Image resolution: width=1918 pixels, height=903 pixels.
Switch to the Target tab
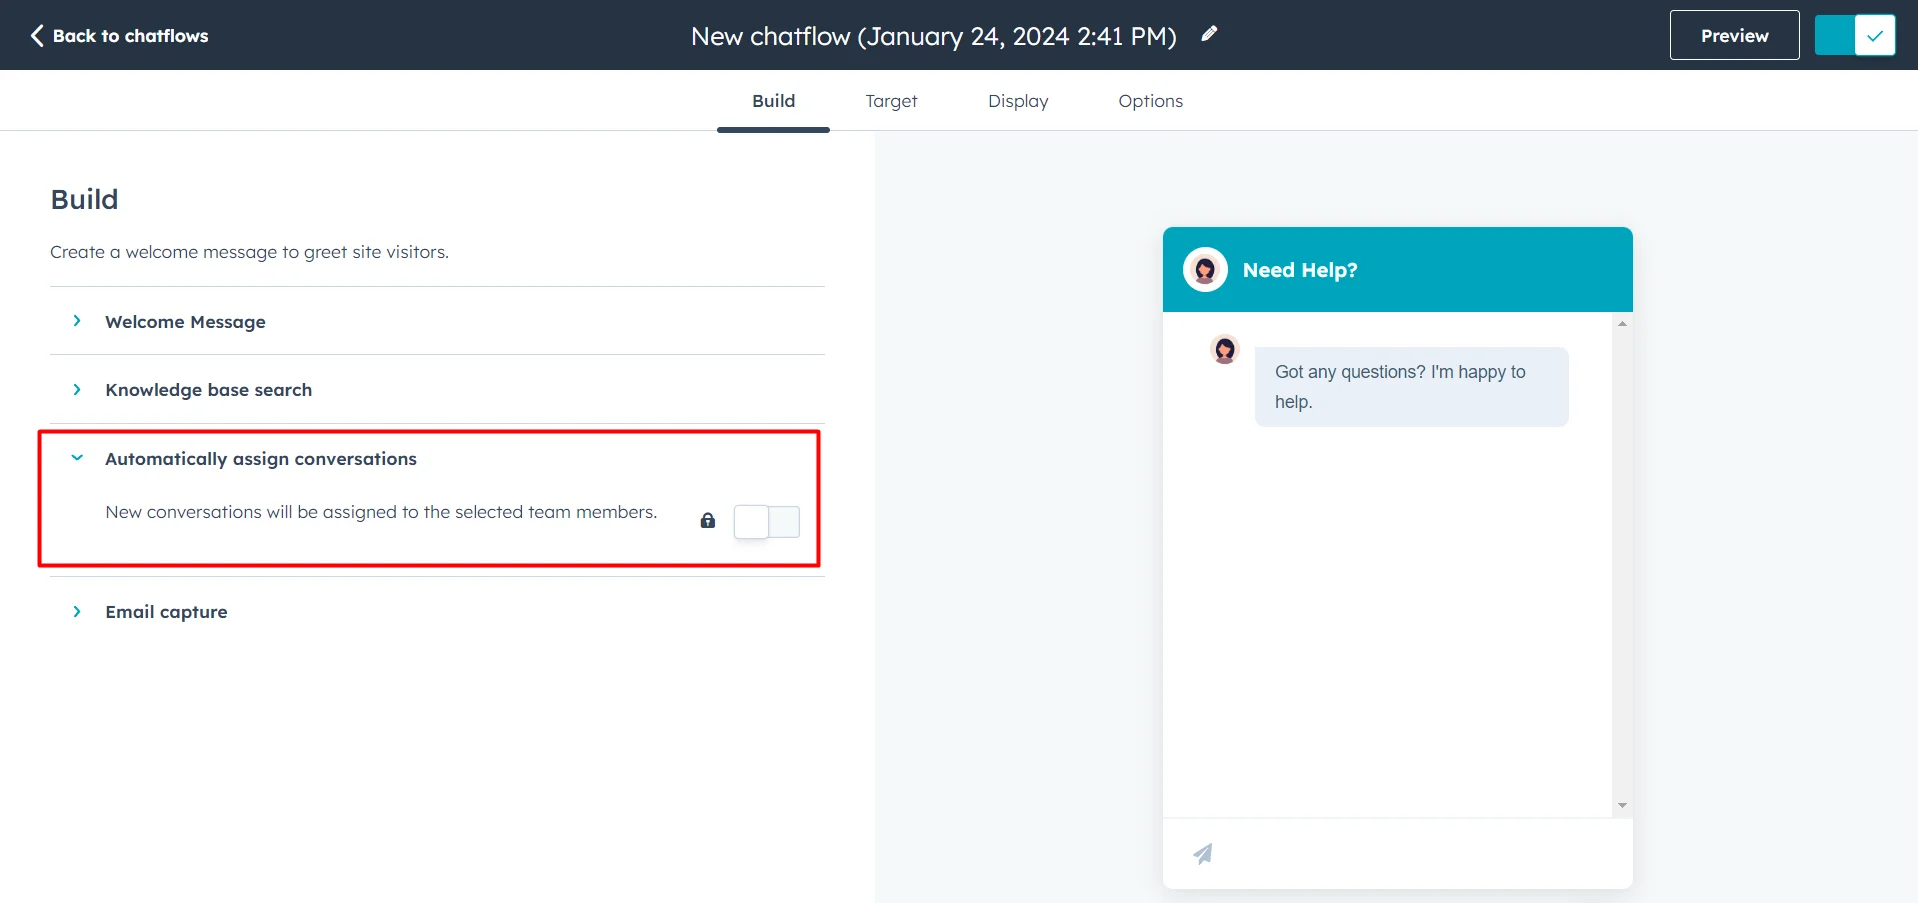tap(891, 101)
